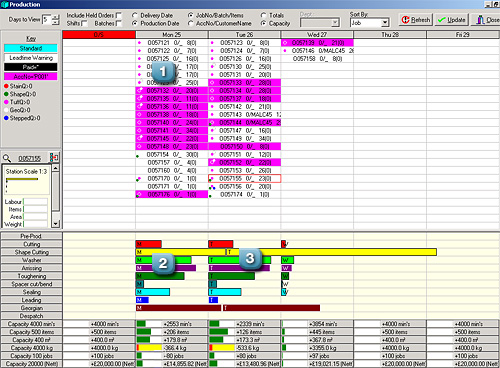Select job 0057121 on Monday
Viewport: 500px width, 368px height.
tap(172, 43)
